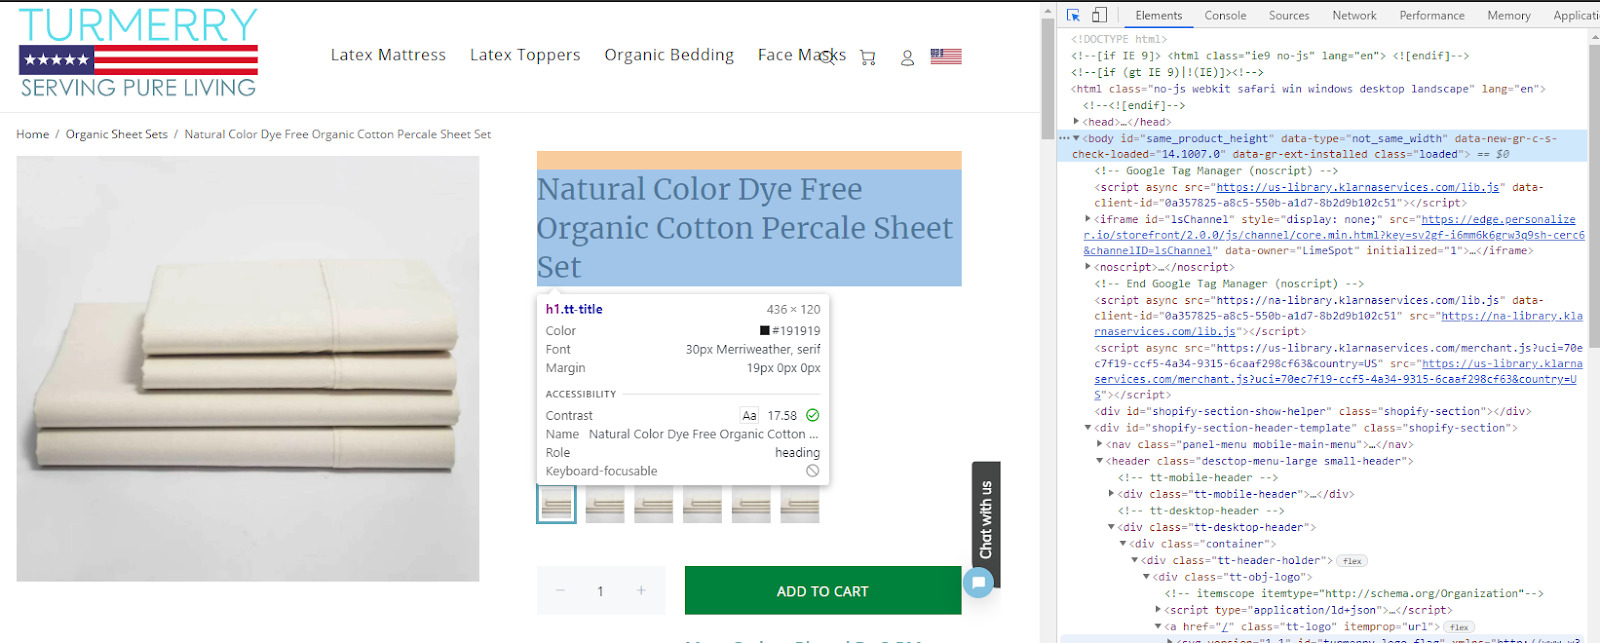Click the US flag country icon

(x=945, y=56)
